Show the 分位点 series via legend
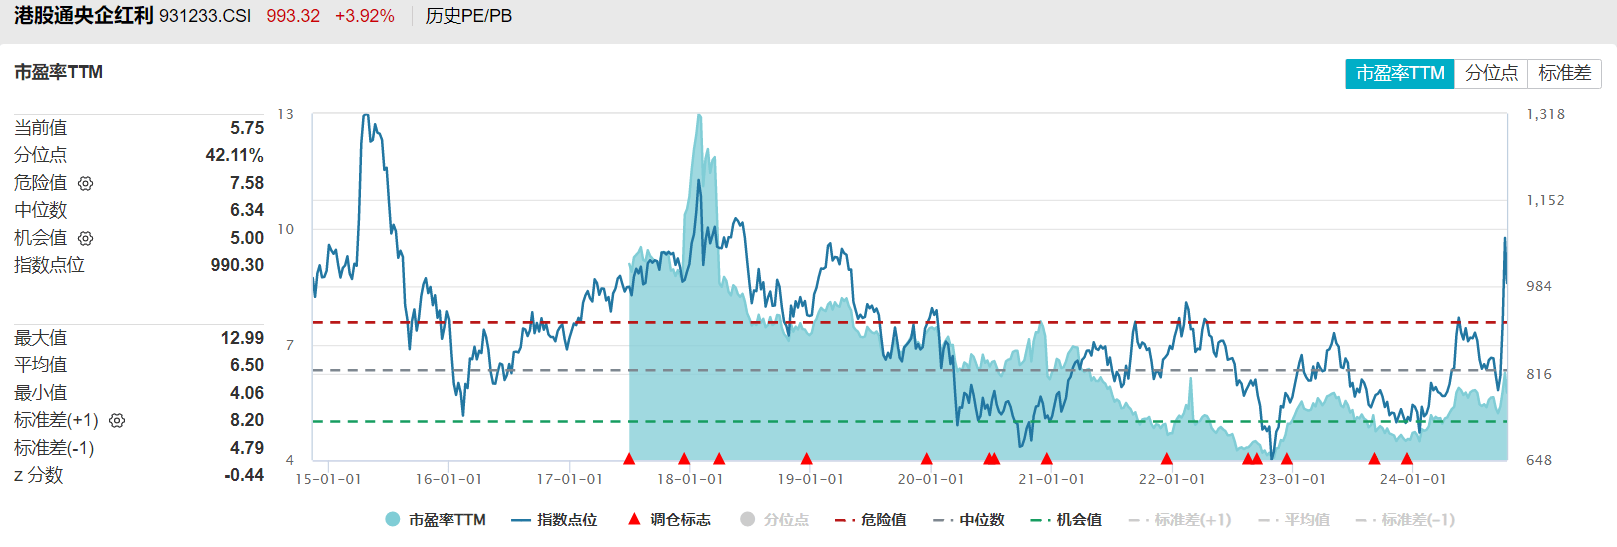This screenshot has height=547, width=1617. tap(775, 520)
